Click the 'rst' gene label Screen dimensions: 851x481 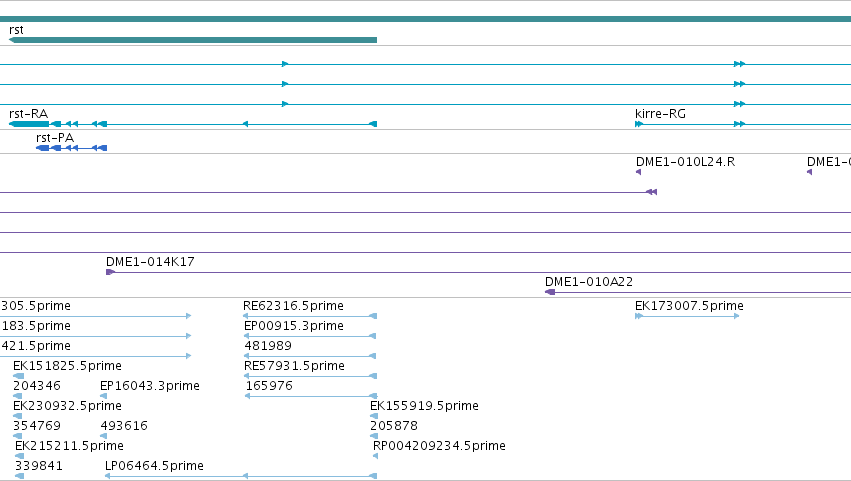(x=16, y=30)
